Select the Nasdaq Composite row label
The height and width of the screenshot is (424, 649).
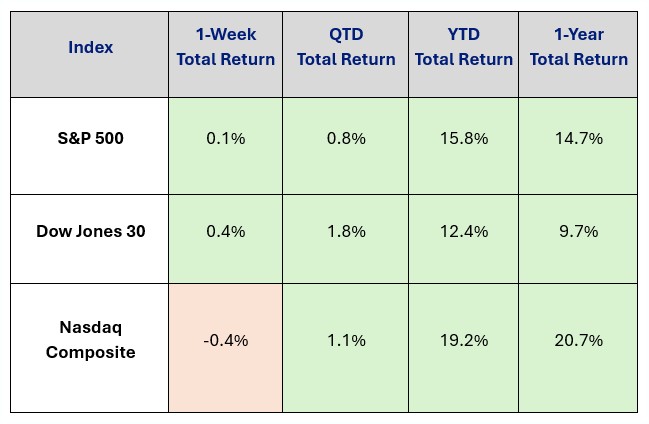[x=90, y=340]
